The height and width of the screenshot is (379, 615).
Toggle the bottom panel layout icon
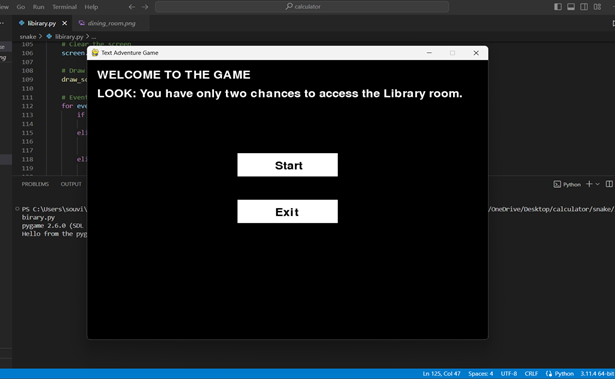click(x=571, y=7)
